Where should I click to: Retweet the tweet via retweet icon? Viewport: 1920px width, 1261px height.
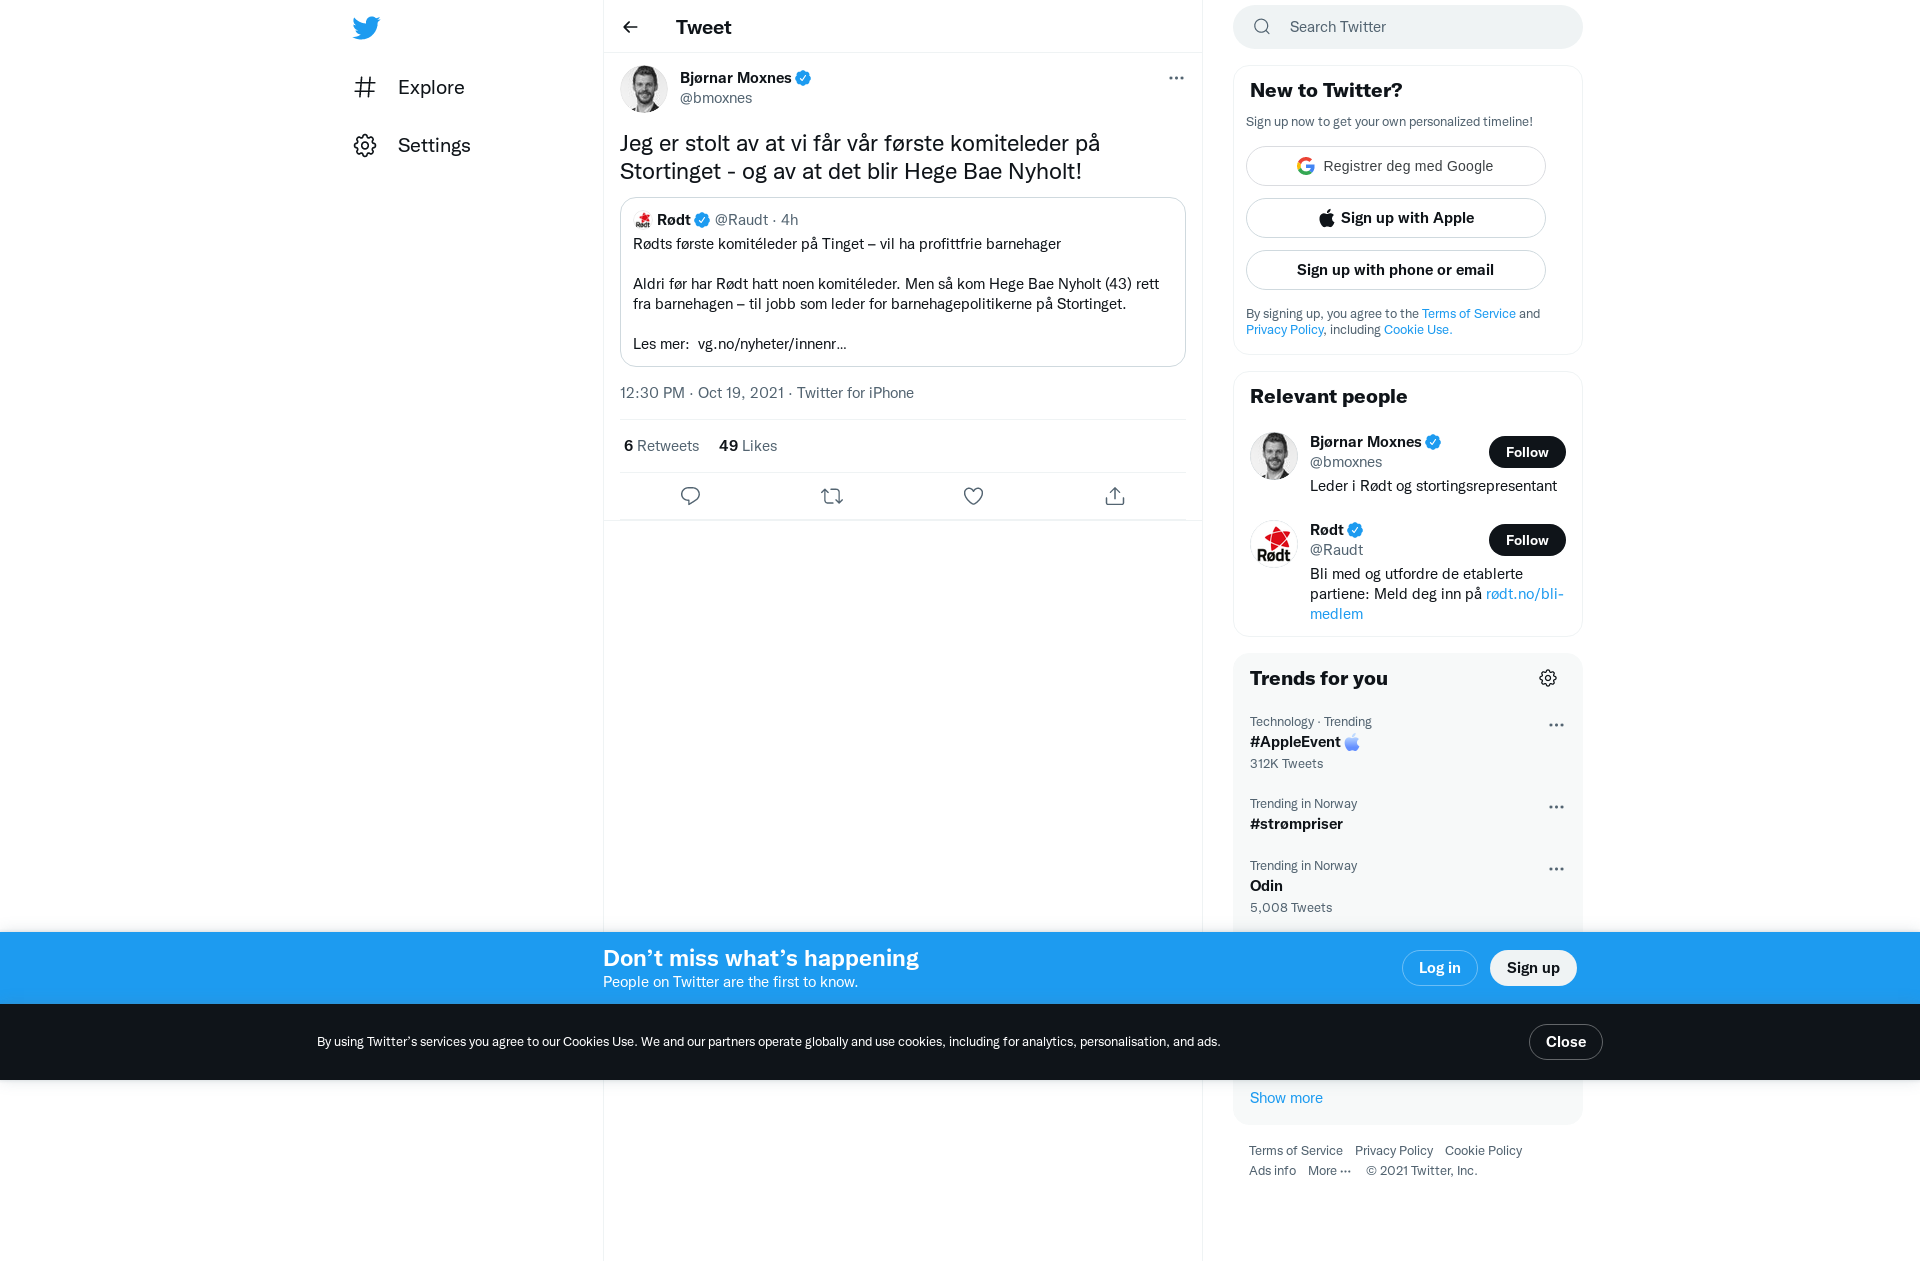coord(832,496)
